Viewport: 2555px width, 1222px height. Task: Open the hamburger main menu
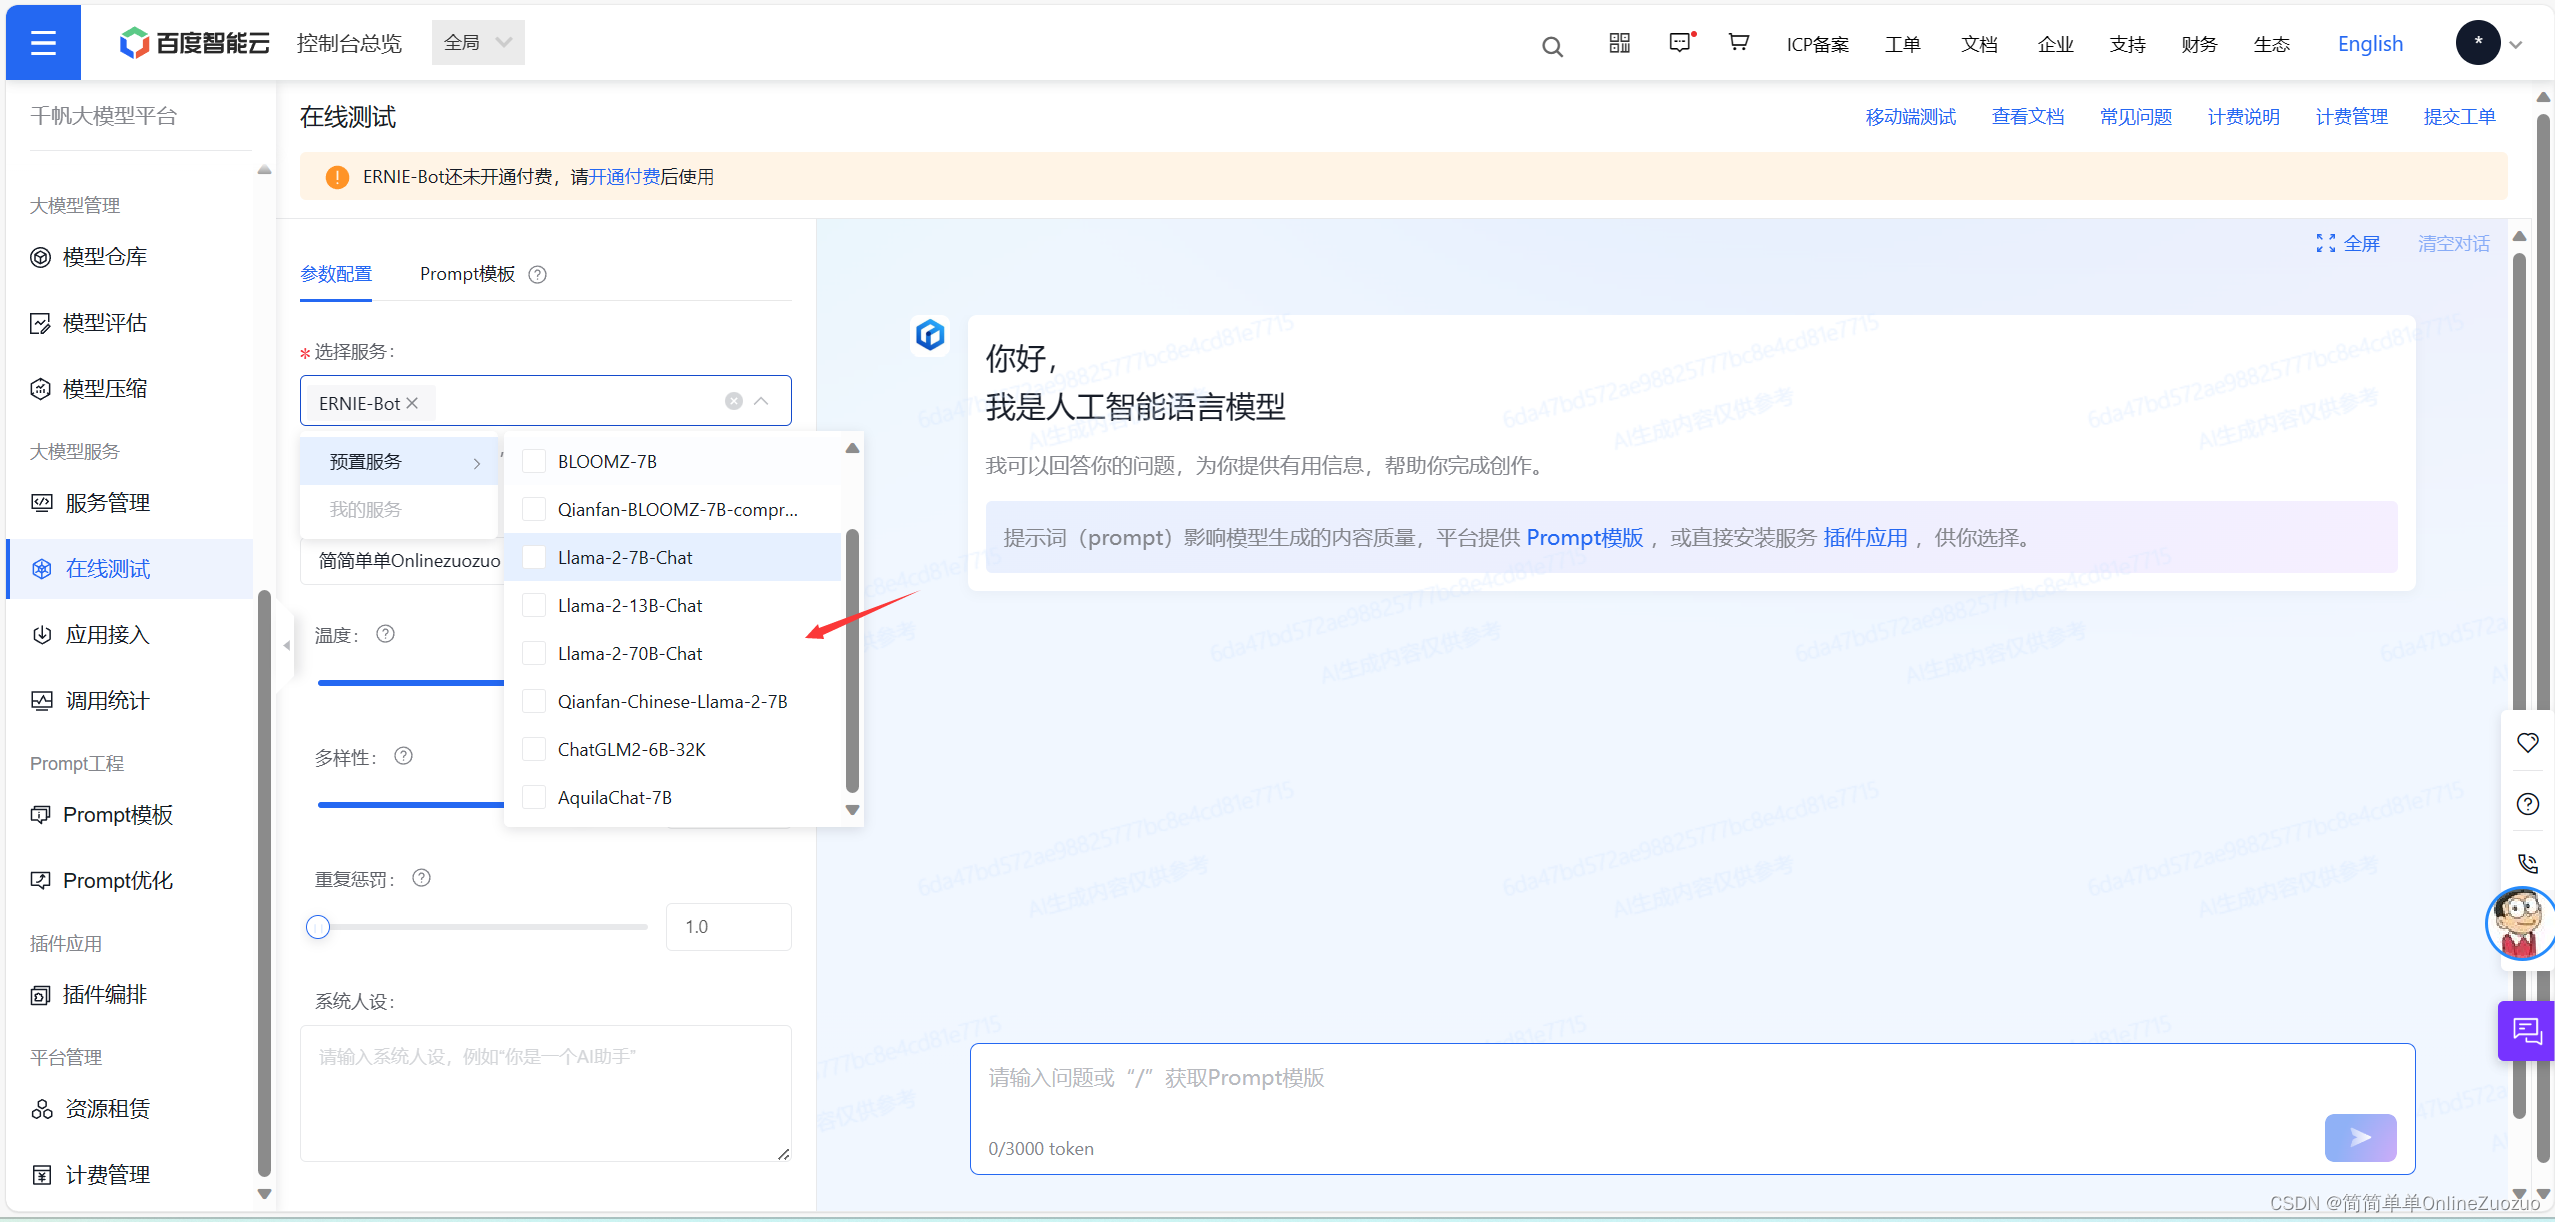[43, 43]
